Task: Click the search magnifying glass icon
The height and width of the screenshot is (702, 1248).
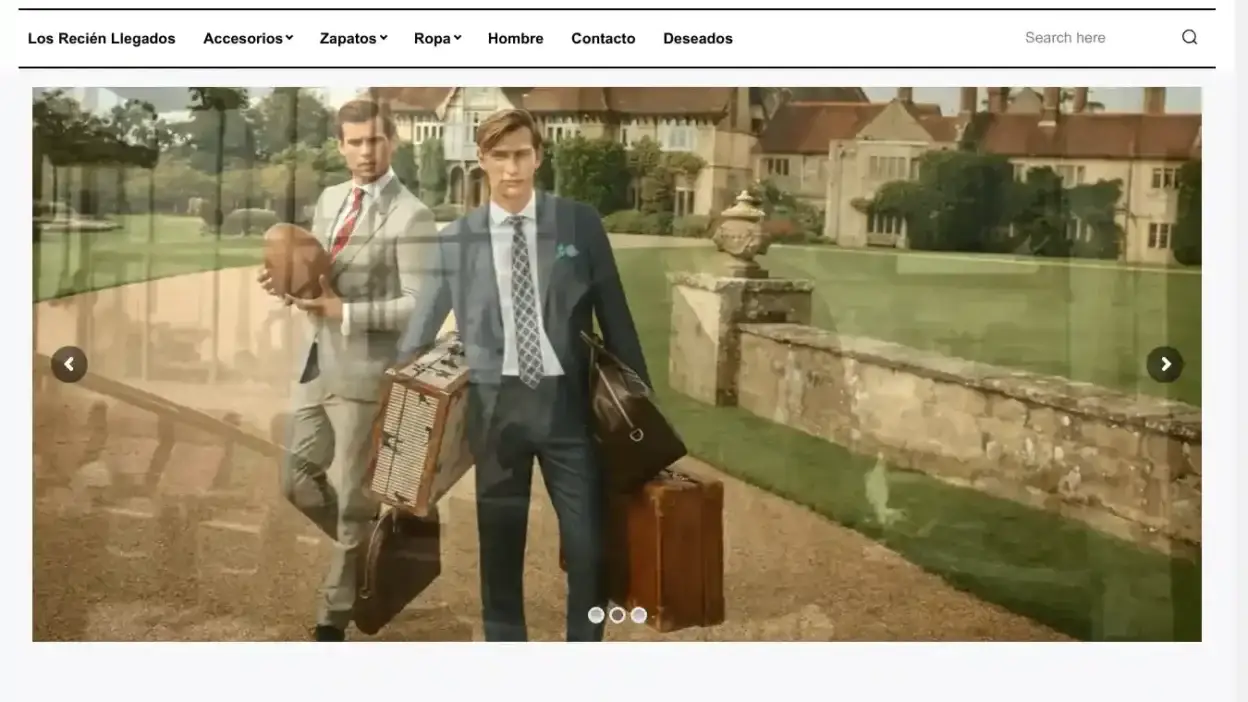Action: [1189, 38]
